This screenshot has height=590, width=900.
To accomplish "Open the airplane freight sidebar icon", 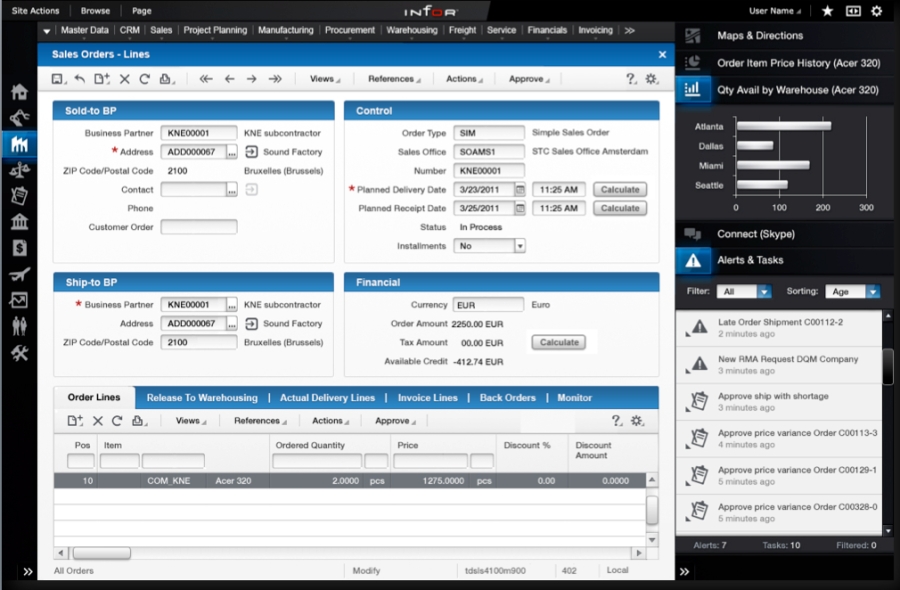I will (19, 274).
